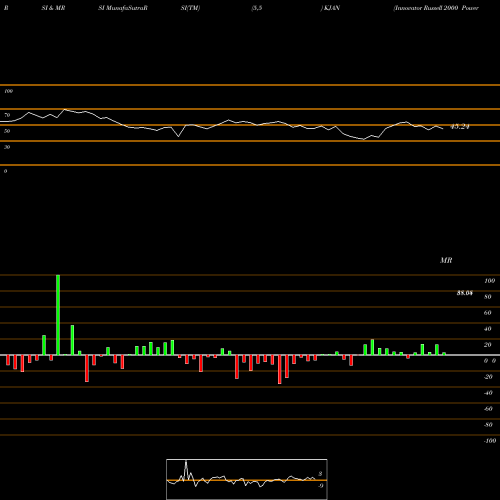
Task: Click the 60 label on MR axis
Action: (x=487, y=313)
